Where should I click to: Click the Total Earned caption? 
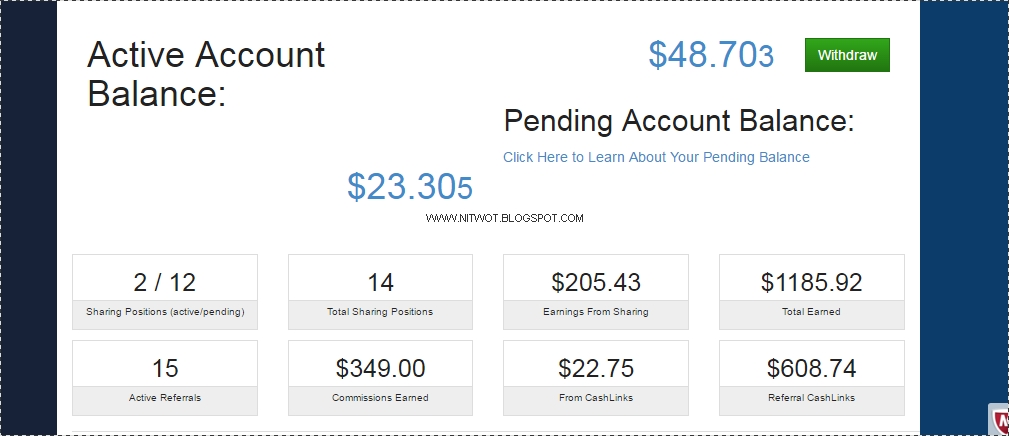coord(811,312)
